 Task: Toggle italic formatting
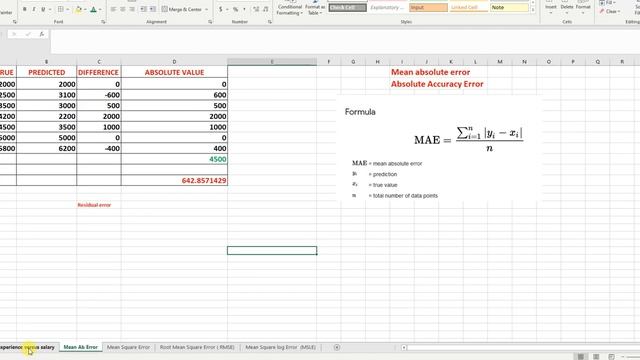click(x=33, y=9)
